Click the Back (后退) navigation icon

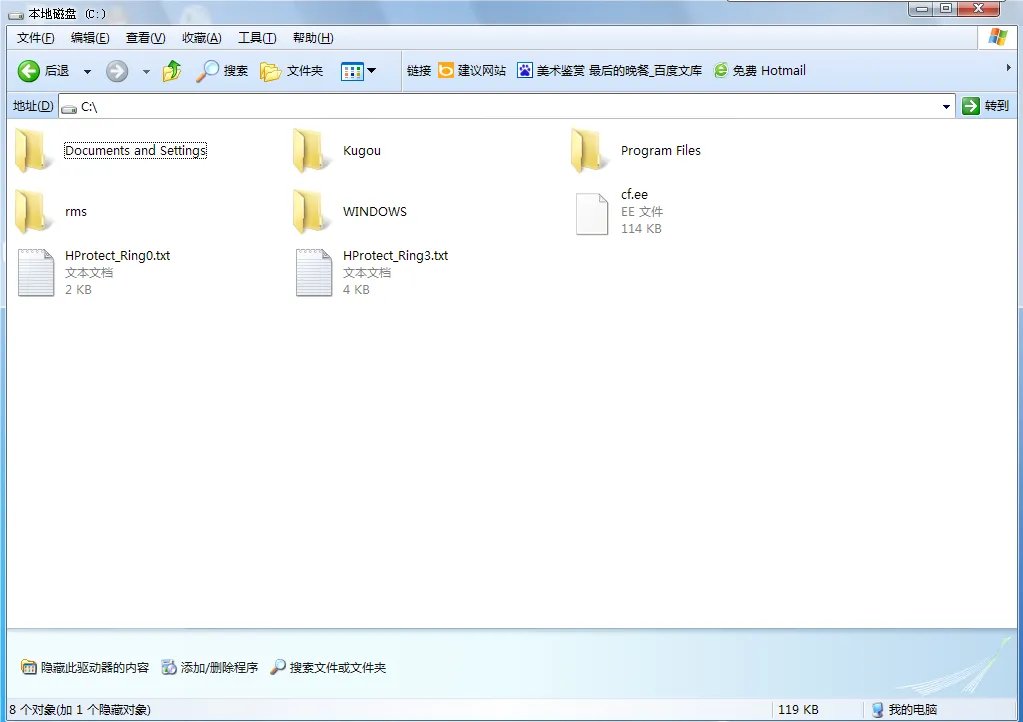click(x=27, y=70)
